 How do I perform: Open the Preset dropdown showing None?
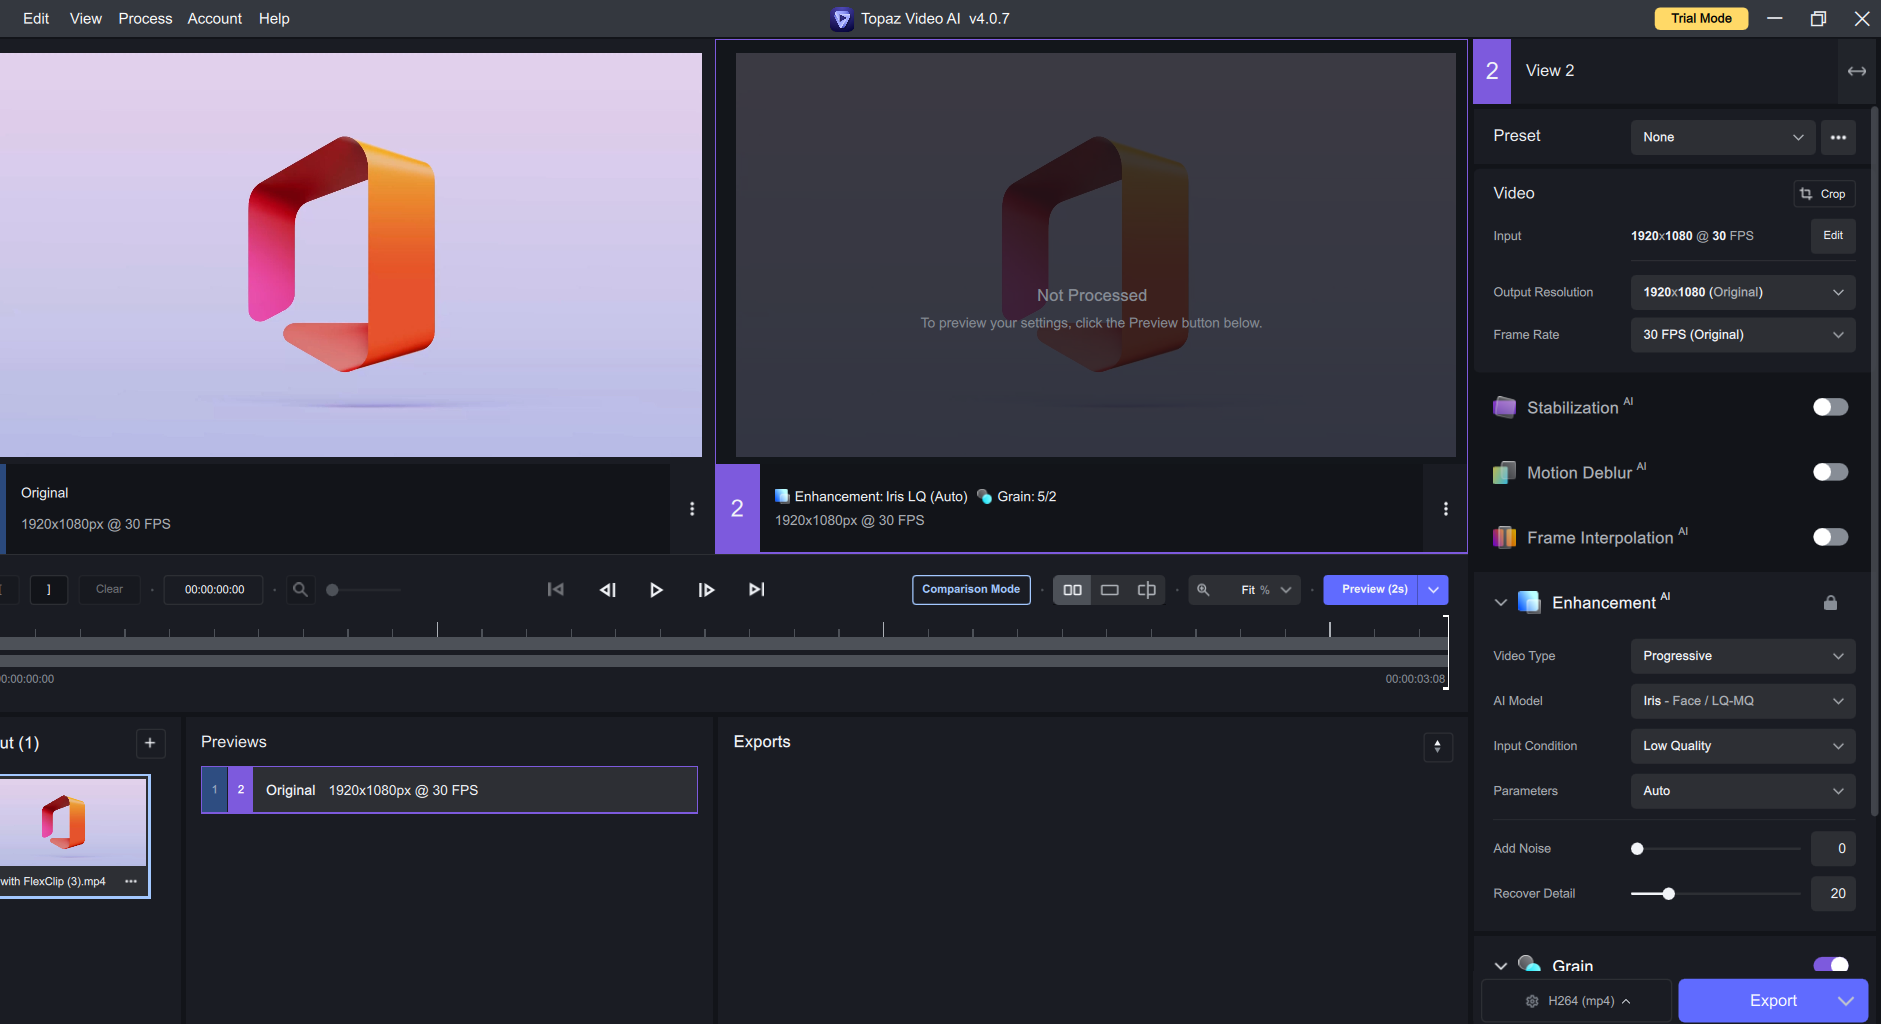1723,137
